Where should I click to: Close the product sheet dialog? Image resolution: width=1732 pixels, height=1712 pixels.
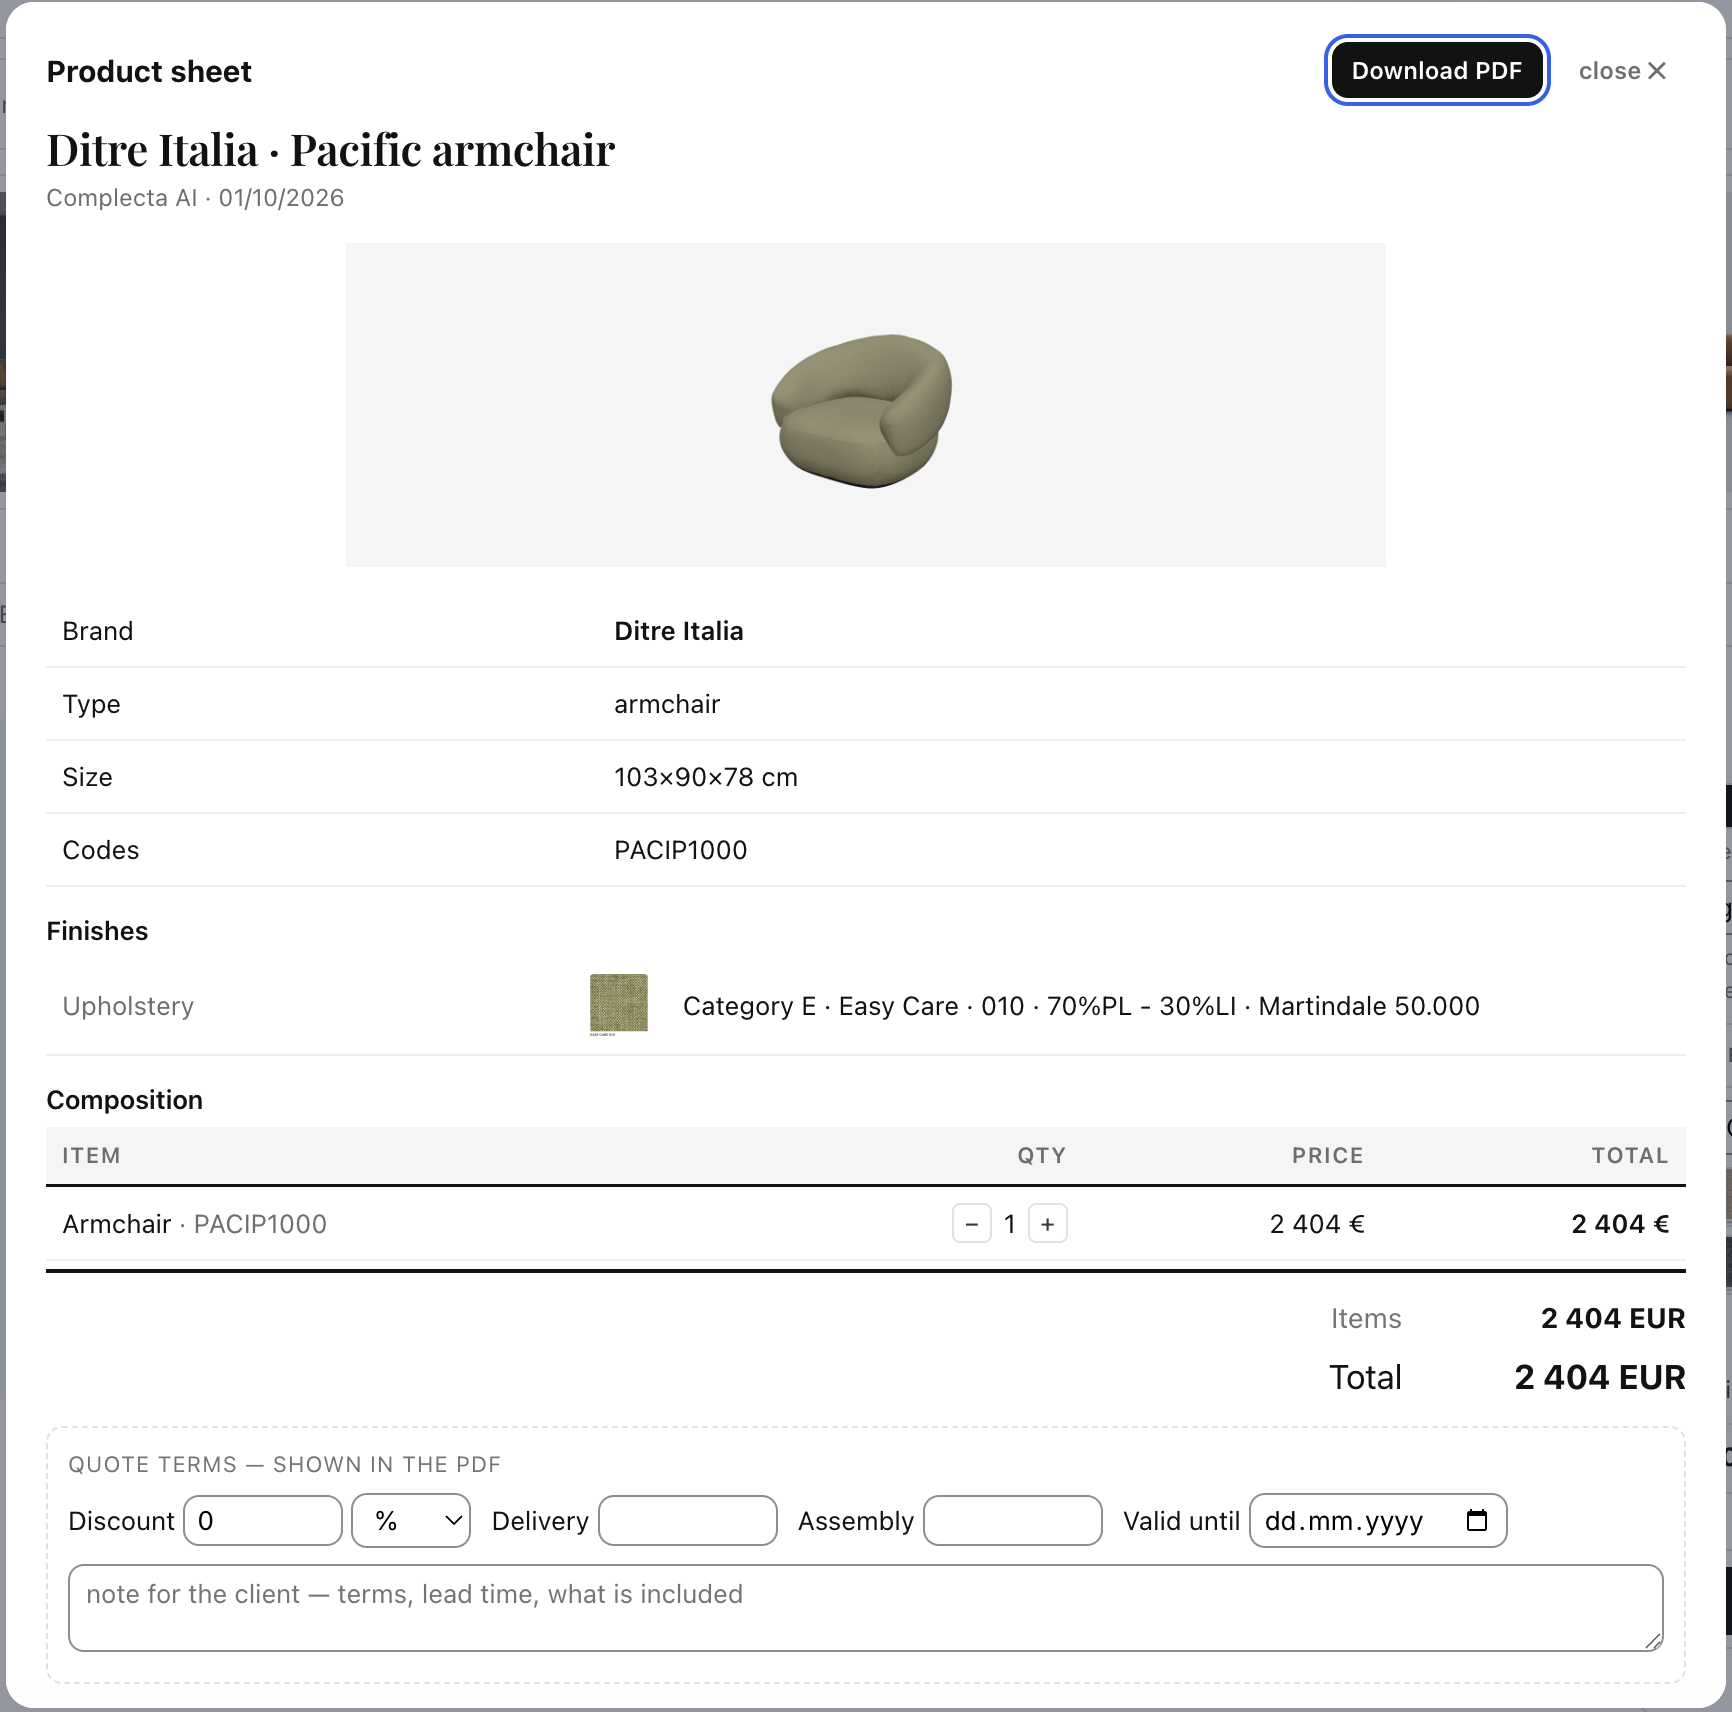click(x=1622, y=71)
